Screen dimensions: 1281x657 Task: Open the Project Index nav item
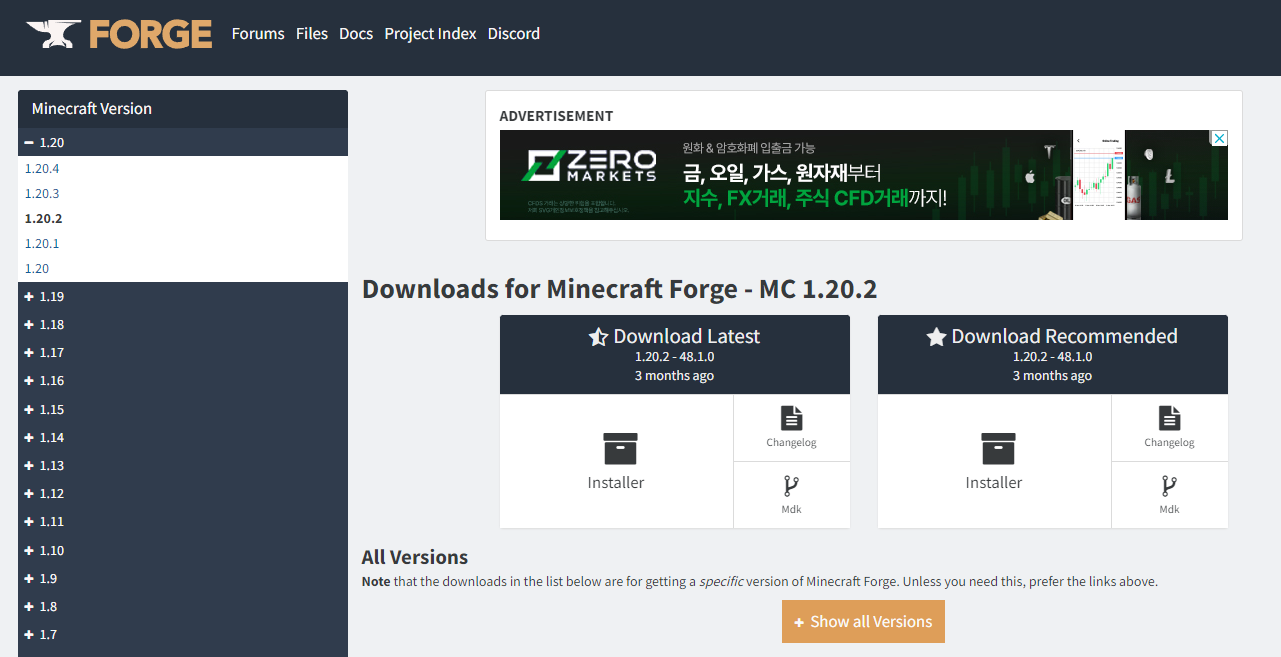click(x=430, y=34)
